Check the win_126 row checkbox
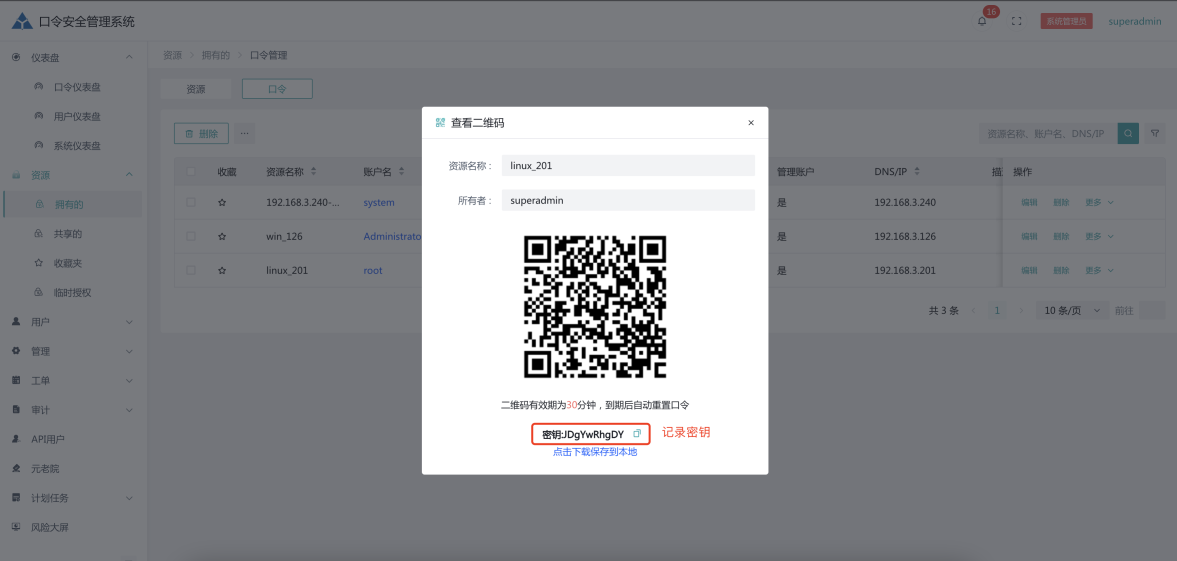 tap(191, 237)
